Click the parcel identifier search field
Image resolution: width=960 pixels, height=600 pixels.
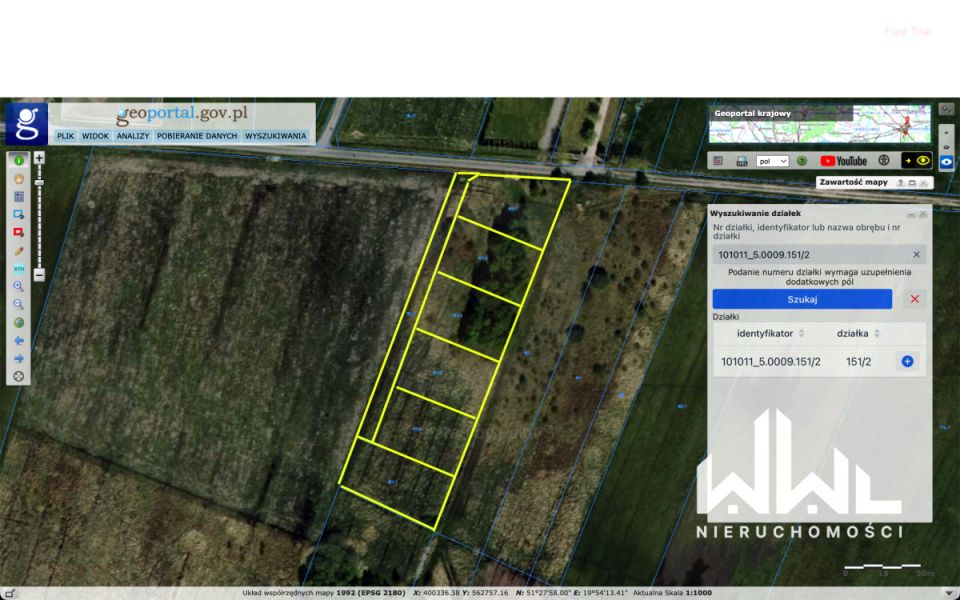810,254
